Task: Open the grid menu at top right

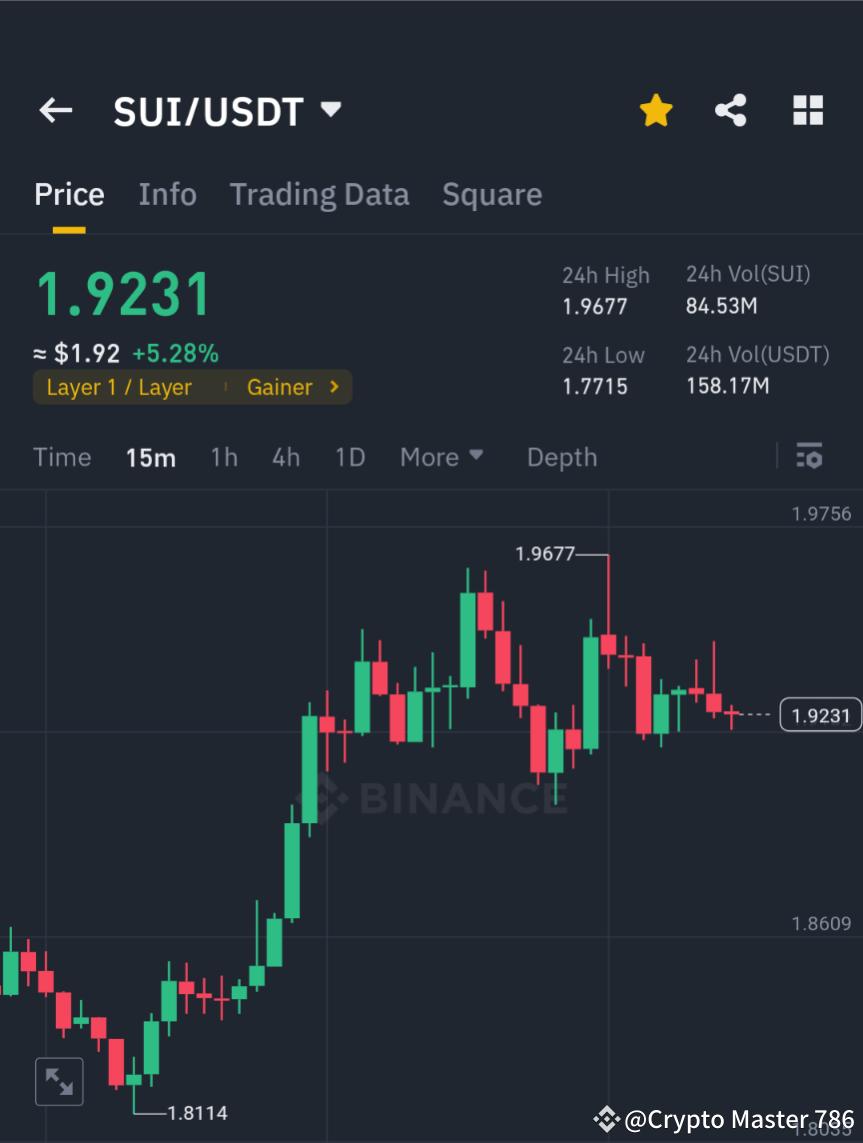Action: [x=807, y=110]
